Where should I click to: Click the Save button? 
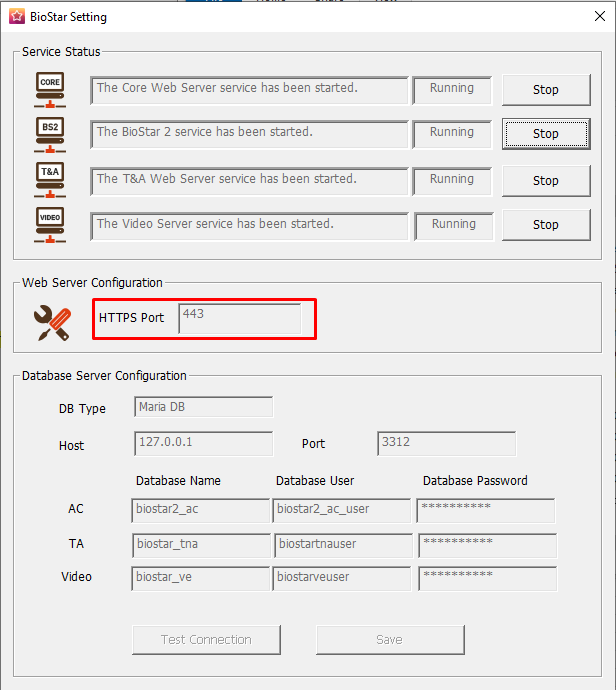[389, 640]
